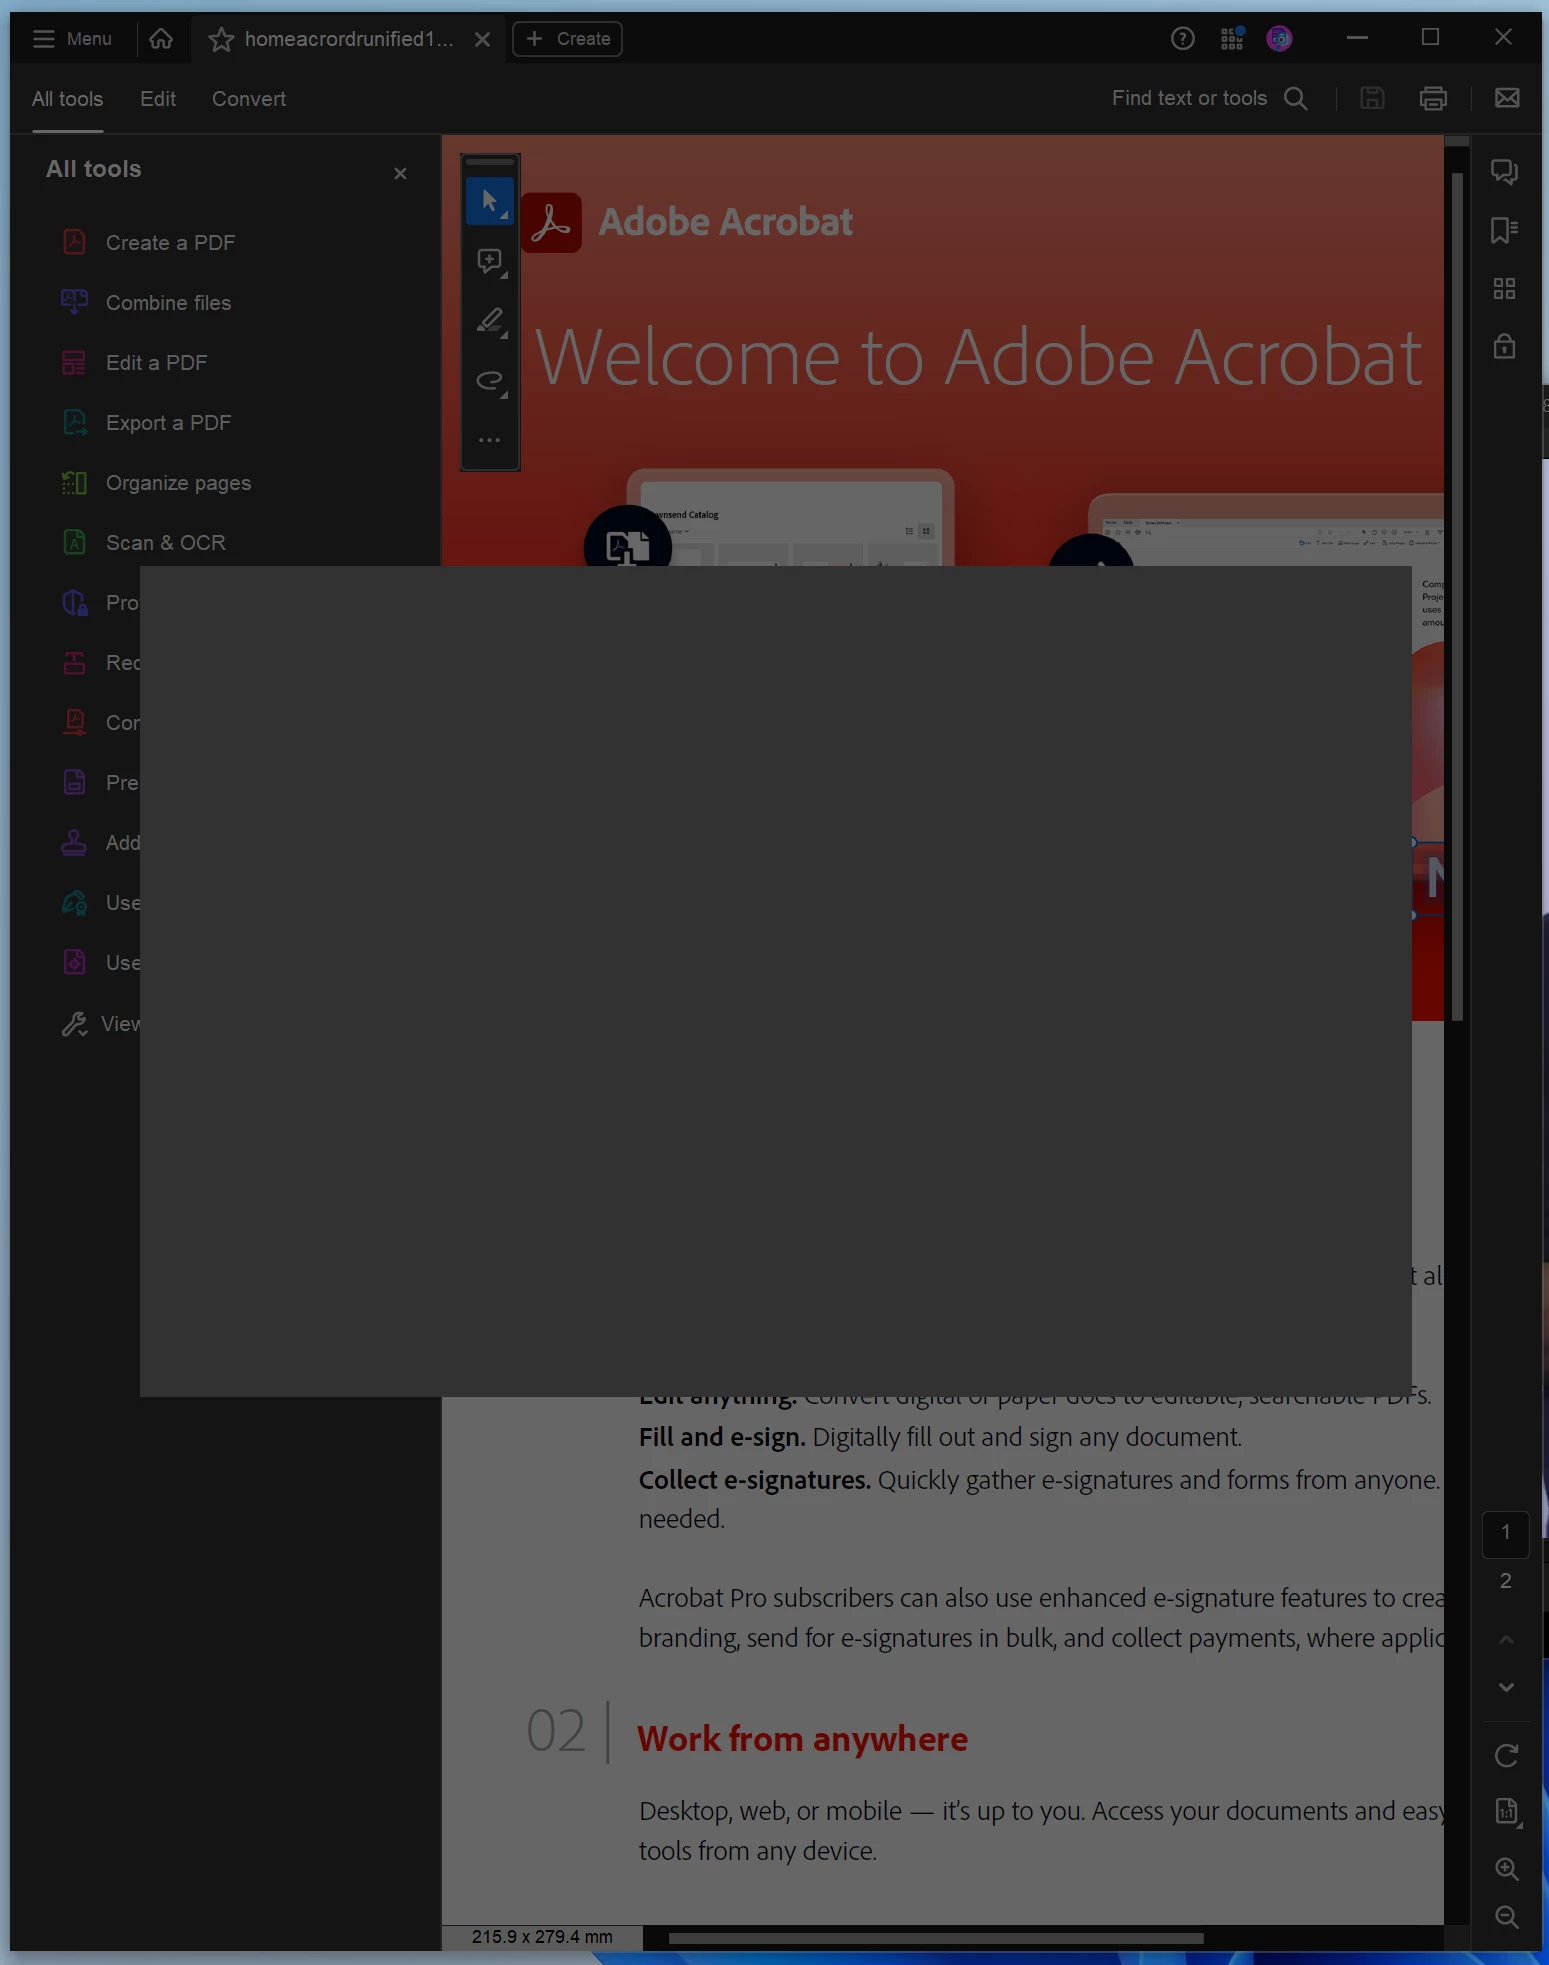
Task: Switch to the Convert tab
Action: [x=249, y=99]
